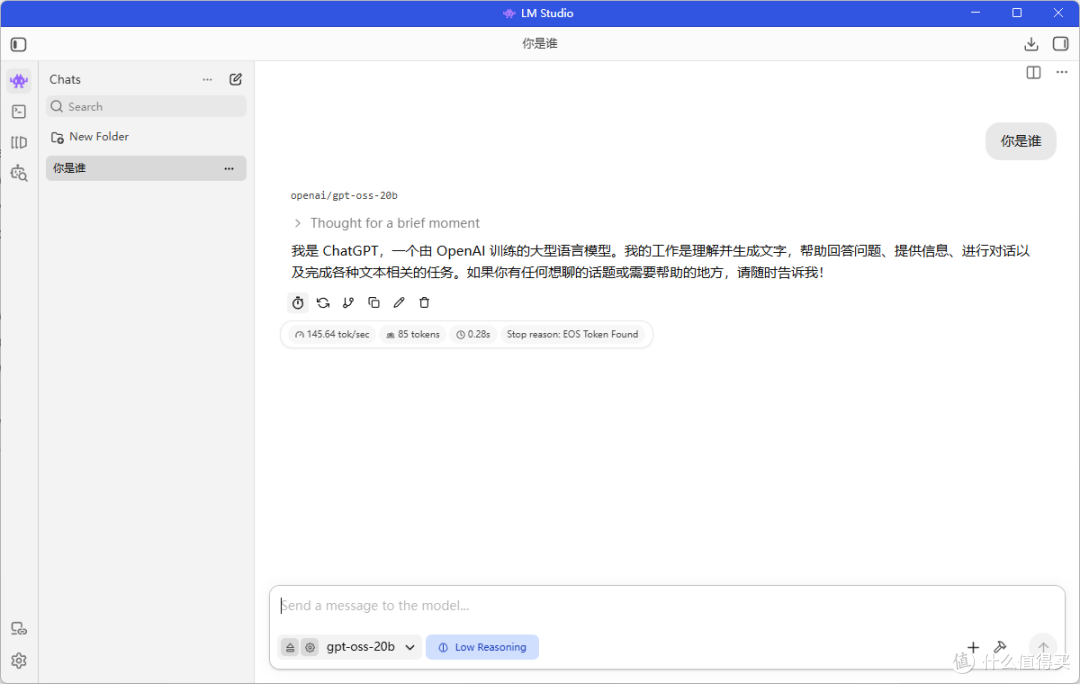Open the runtime link icon above settings
1080x684 pixels.
click(x=19, y=629)
